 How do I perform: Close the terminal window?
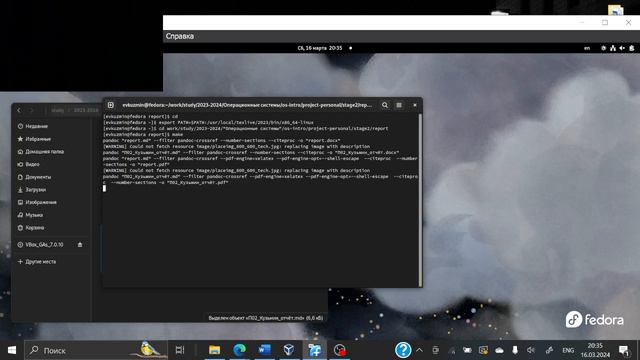(415, 105)
